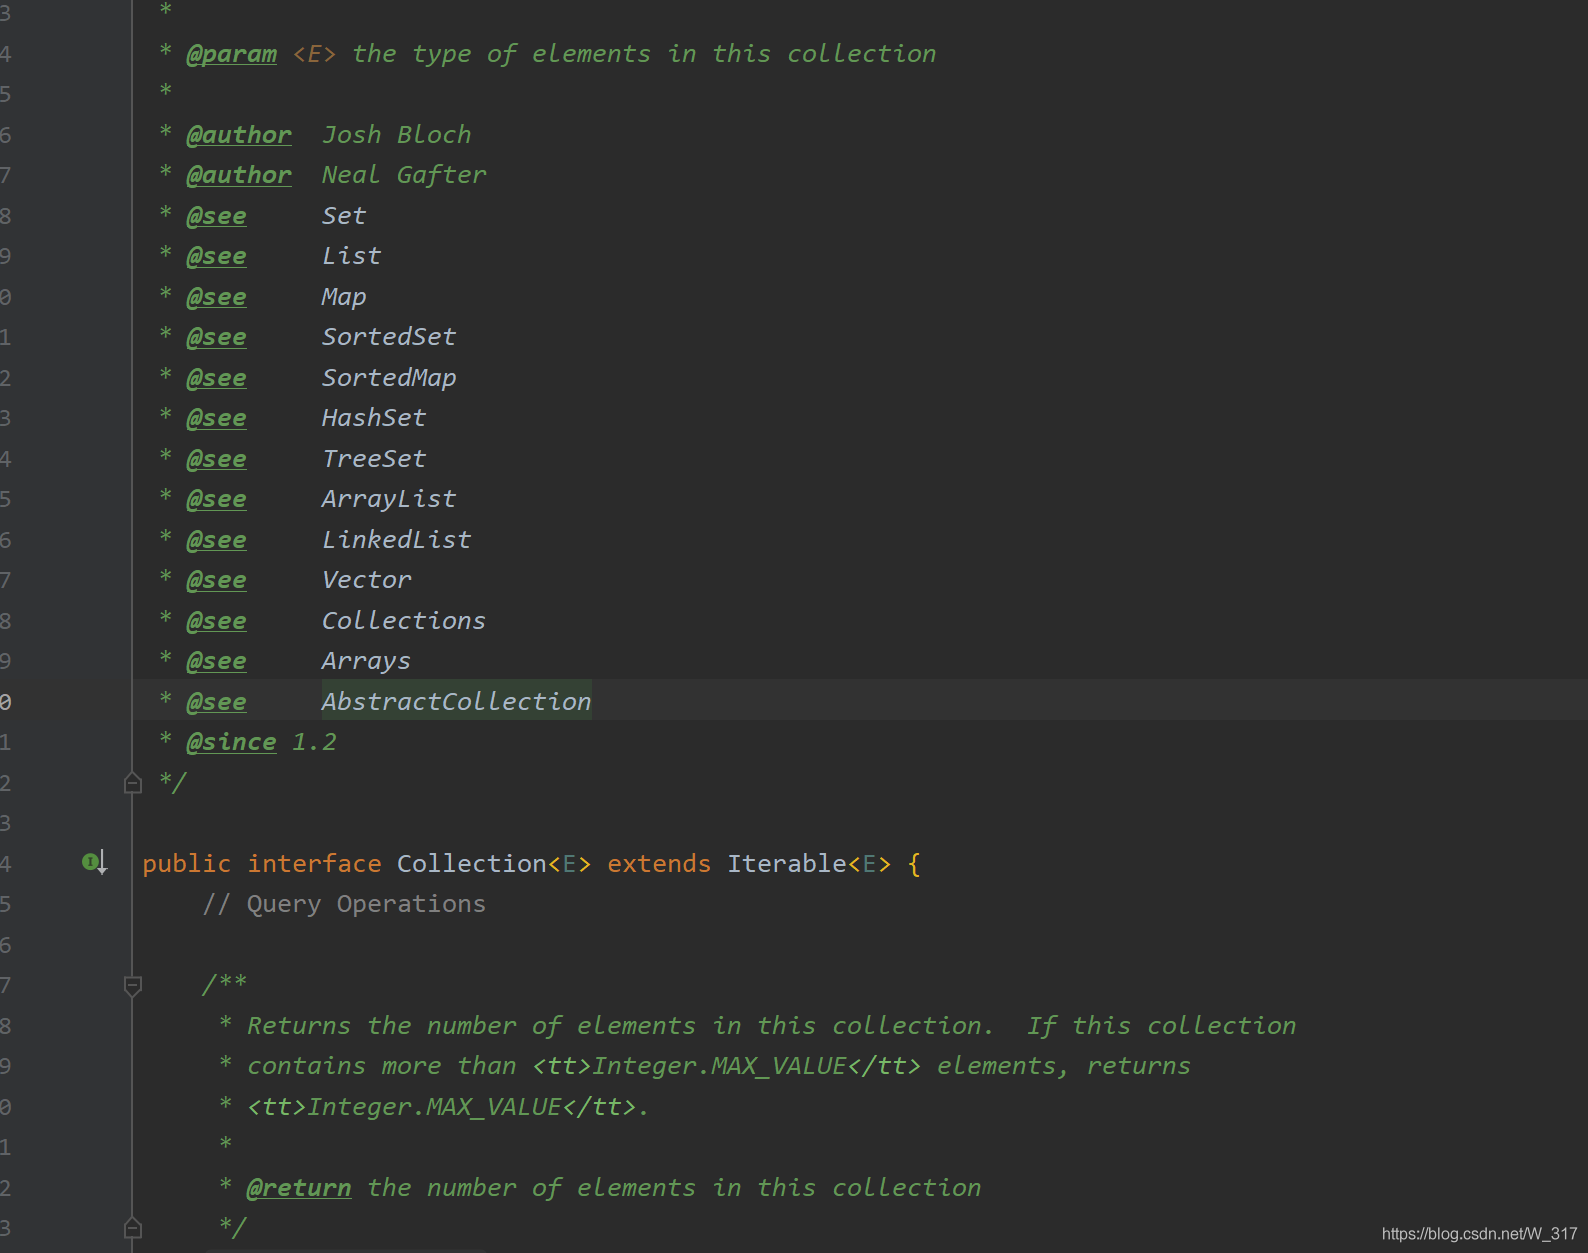
Task: Click the @param tag
Action: point(232,54)
